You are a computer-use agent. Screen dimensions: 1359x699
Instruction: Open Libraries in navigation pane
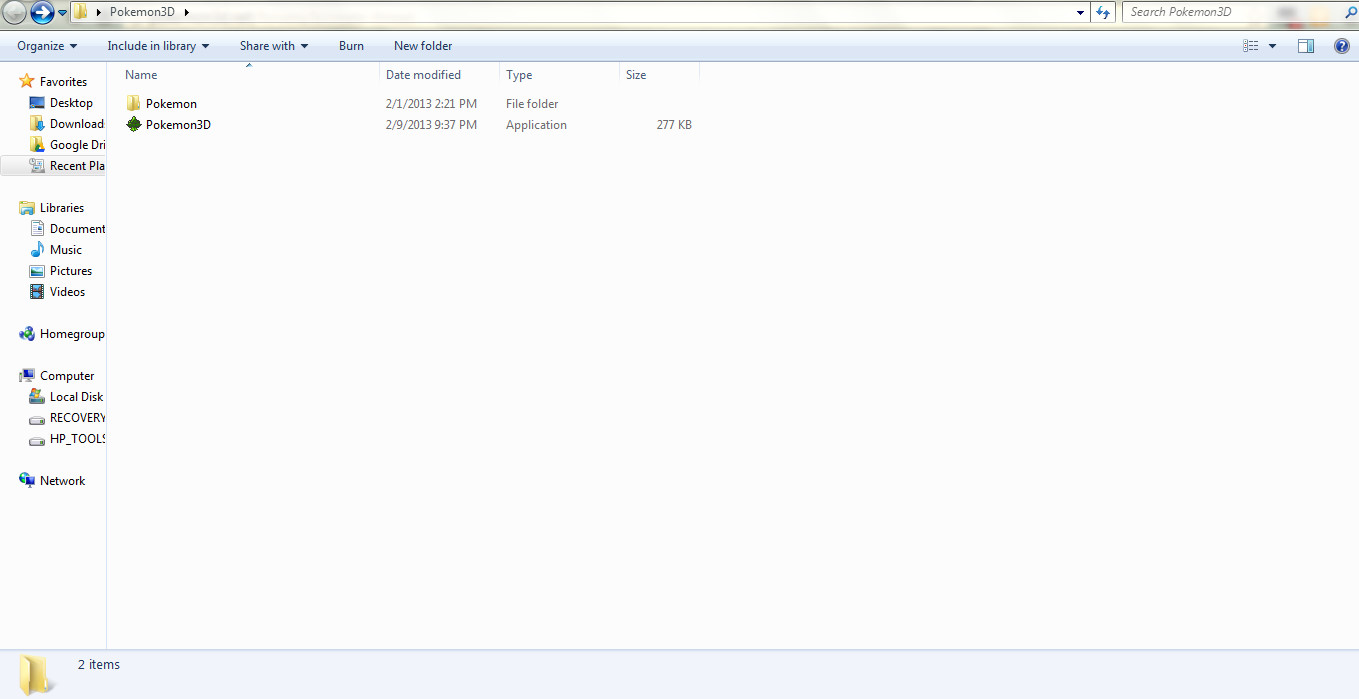(62, 208)
